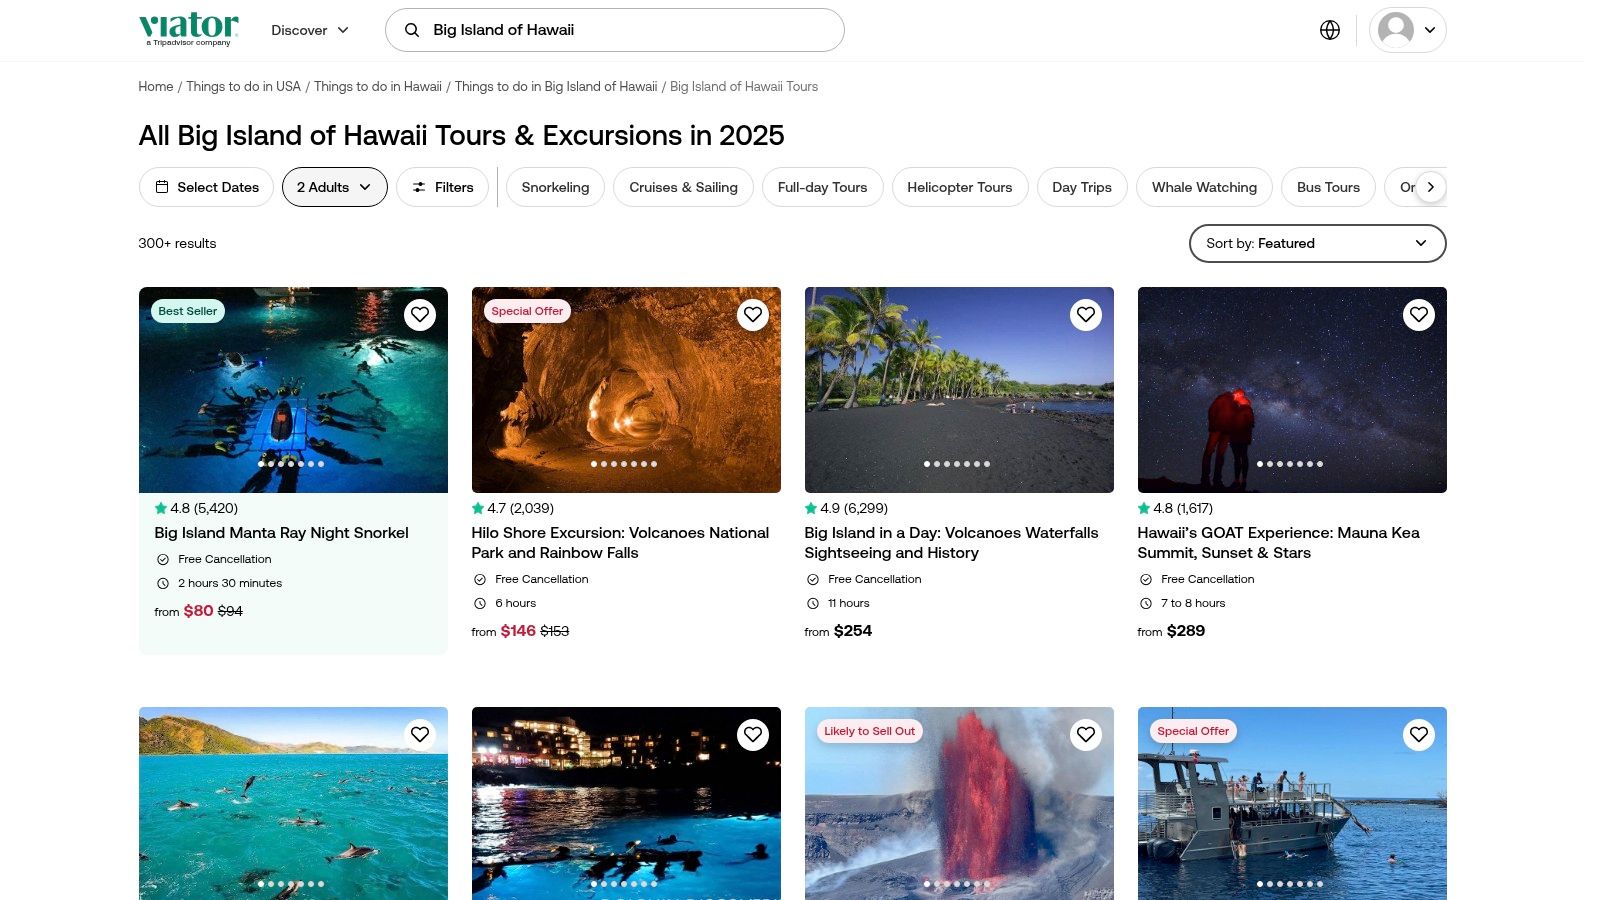This screenshot has height=900, width=1600.
Task: Favorite the Hilo Shore Excursion tour
Action: coord(752,315)
